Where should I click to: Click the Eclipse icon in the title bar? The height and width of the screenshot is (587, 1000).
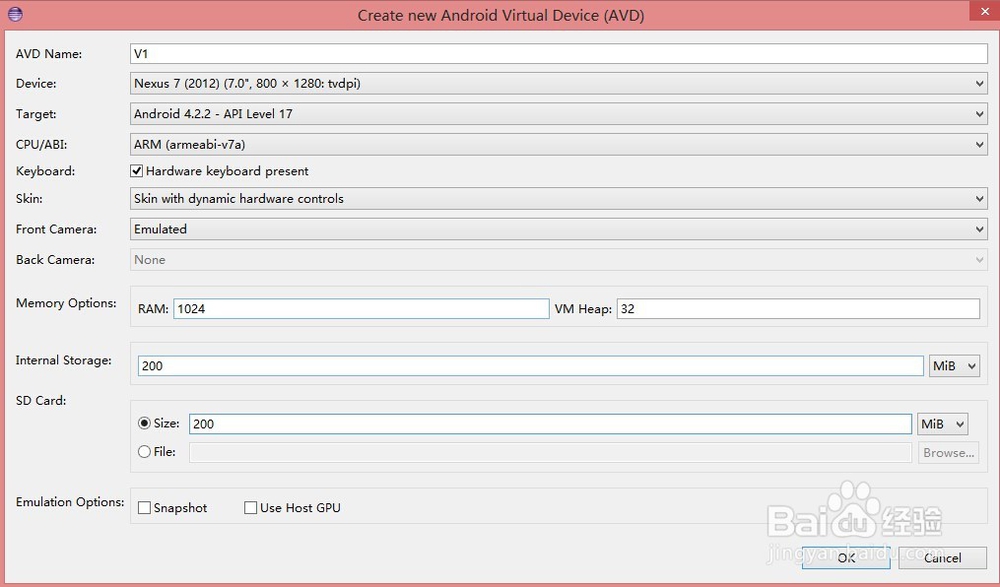15,14
